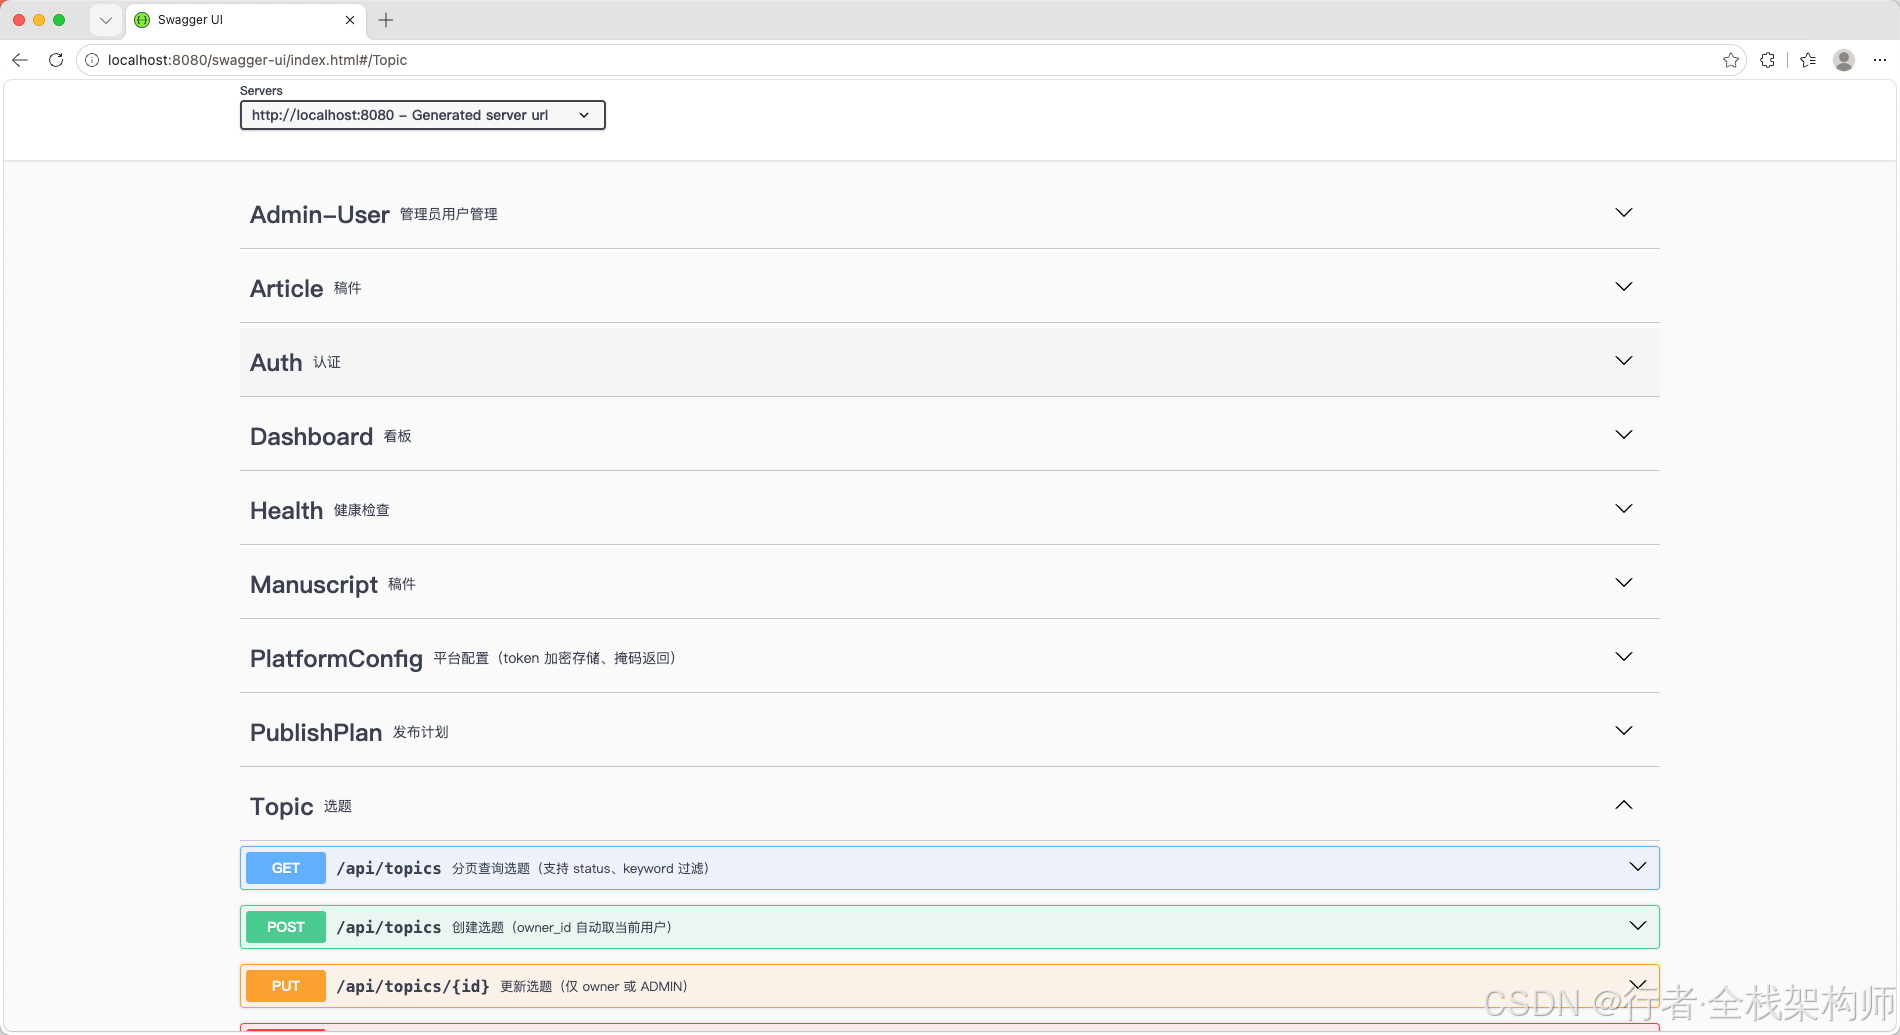
Task: Expand the PlatformConfig section
Action: (x=949, y=657)
